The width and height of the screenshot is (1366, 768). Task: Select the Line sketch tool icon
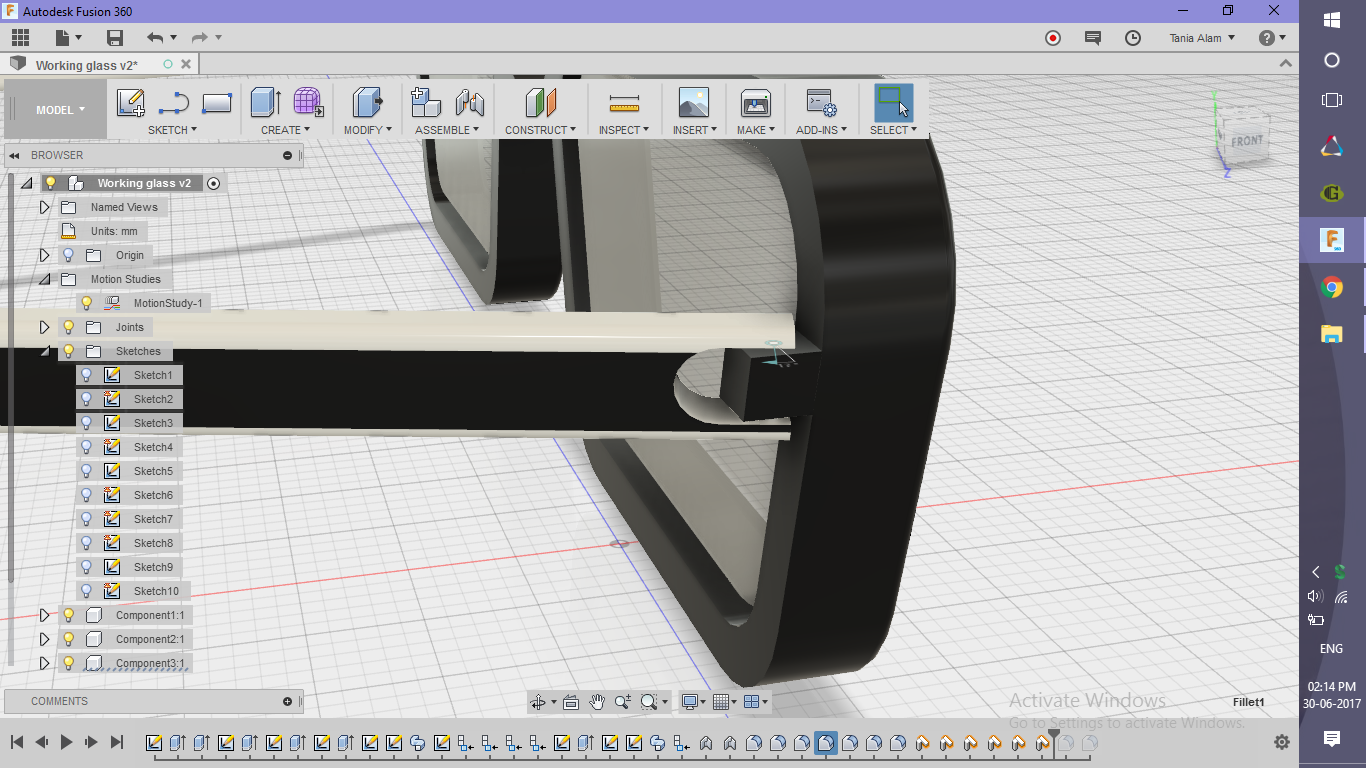pyautogui.click(x=174, y=102)
